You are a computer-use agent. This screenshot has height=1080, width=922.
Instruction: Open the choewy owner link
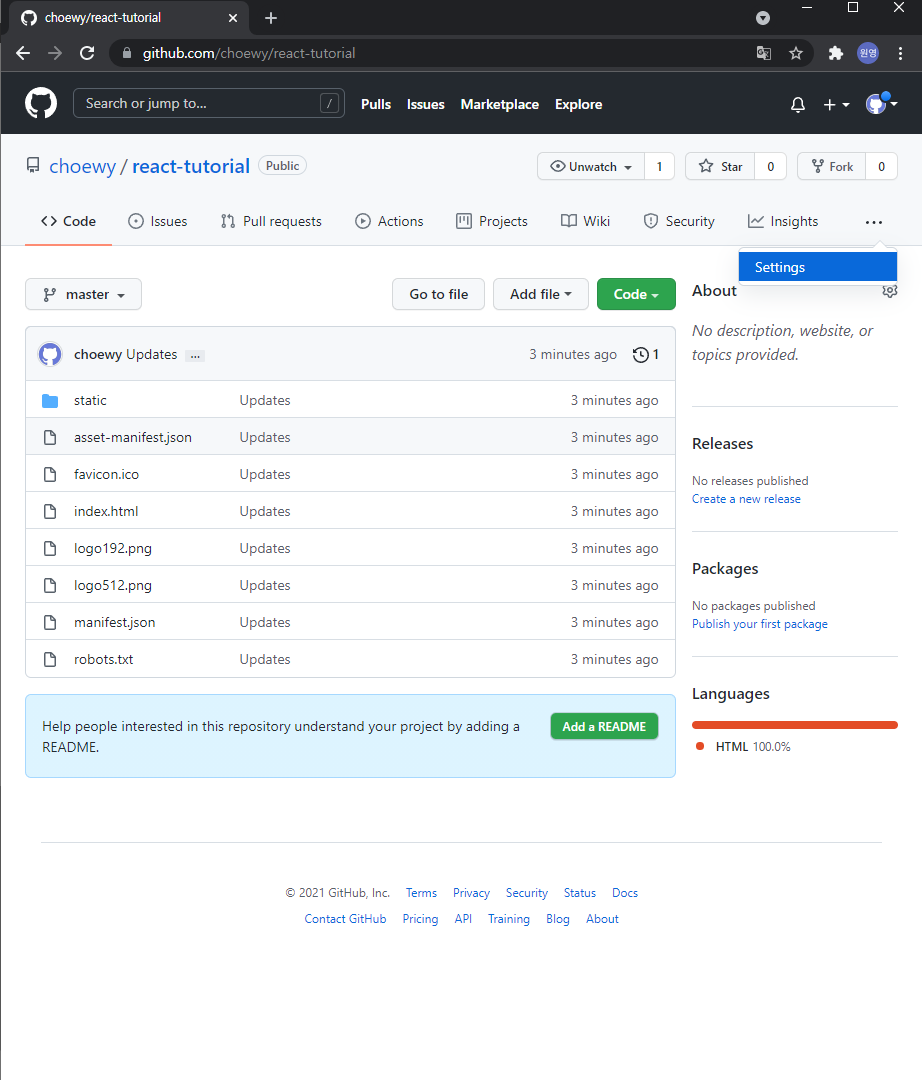click(x=83, y=166)
